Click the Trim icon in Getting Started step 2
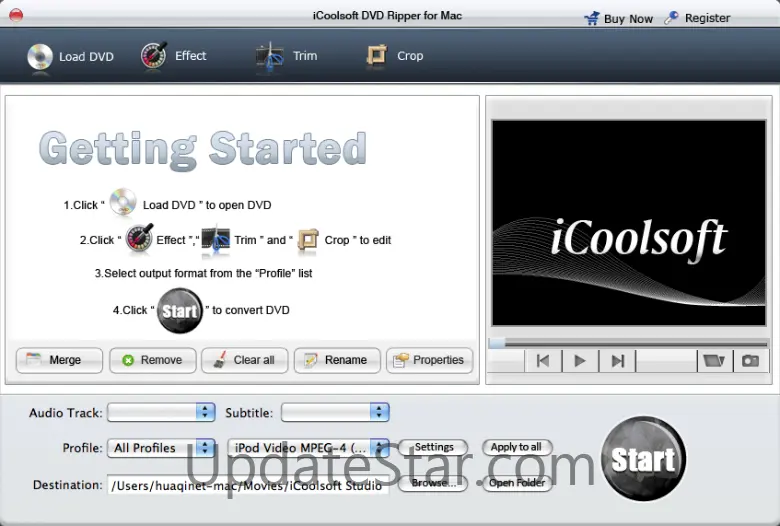 216,240
